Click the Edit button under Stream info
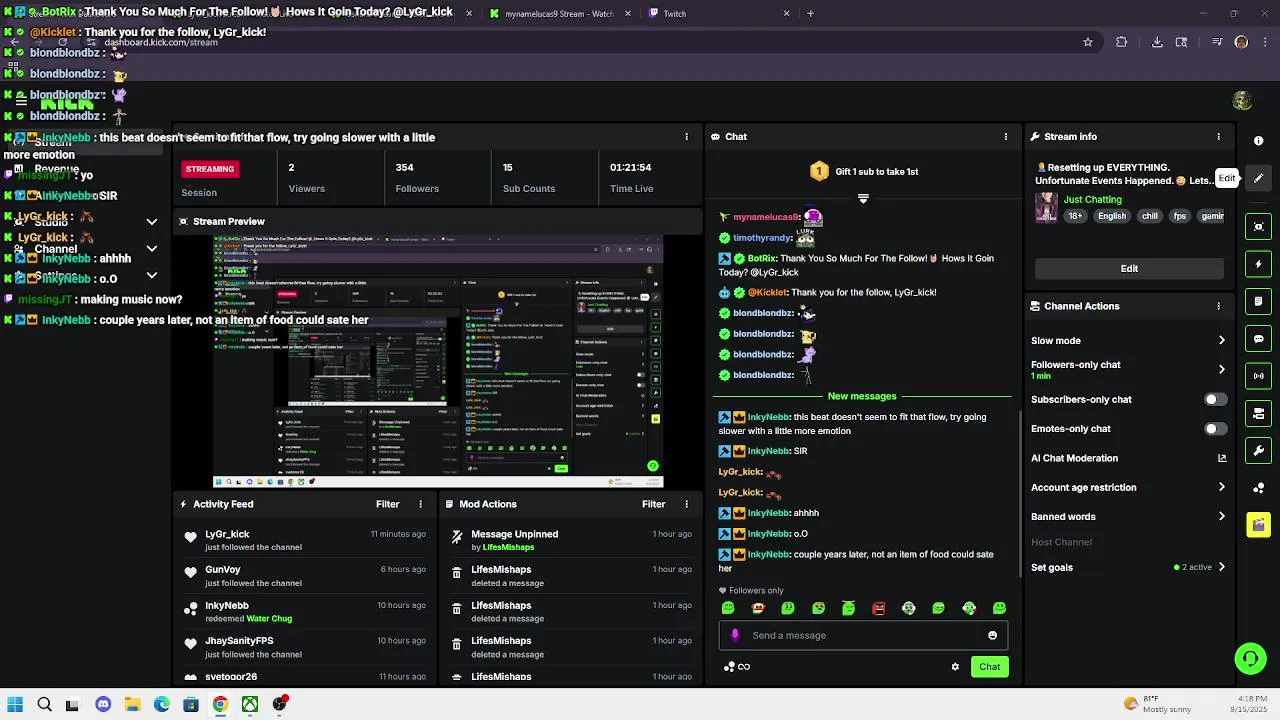Image resolution: width=1280 pixels, height=720 pixels. click(x=1129, y=269)
